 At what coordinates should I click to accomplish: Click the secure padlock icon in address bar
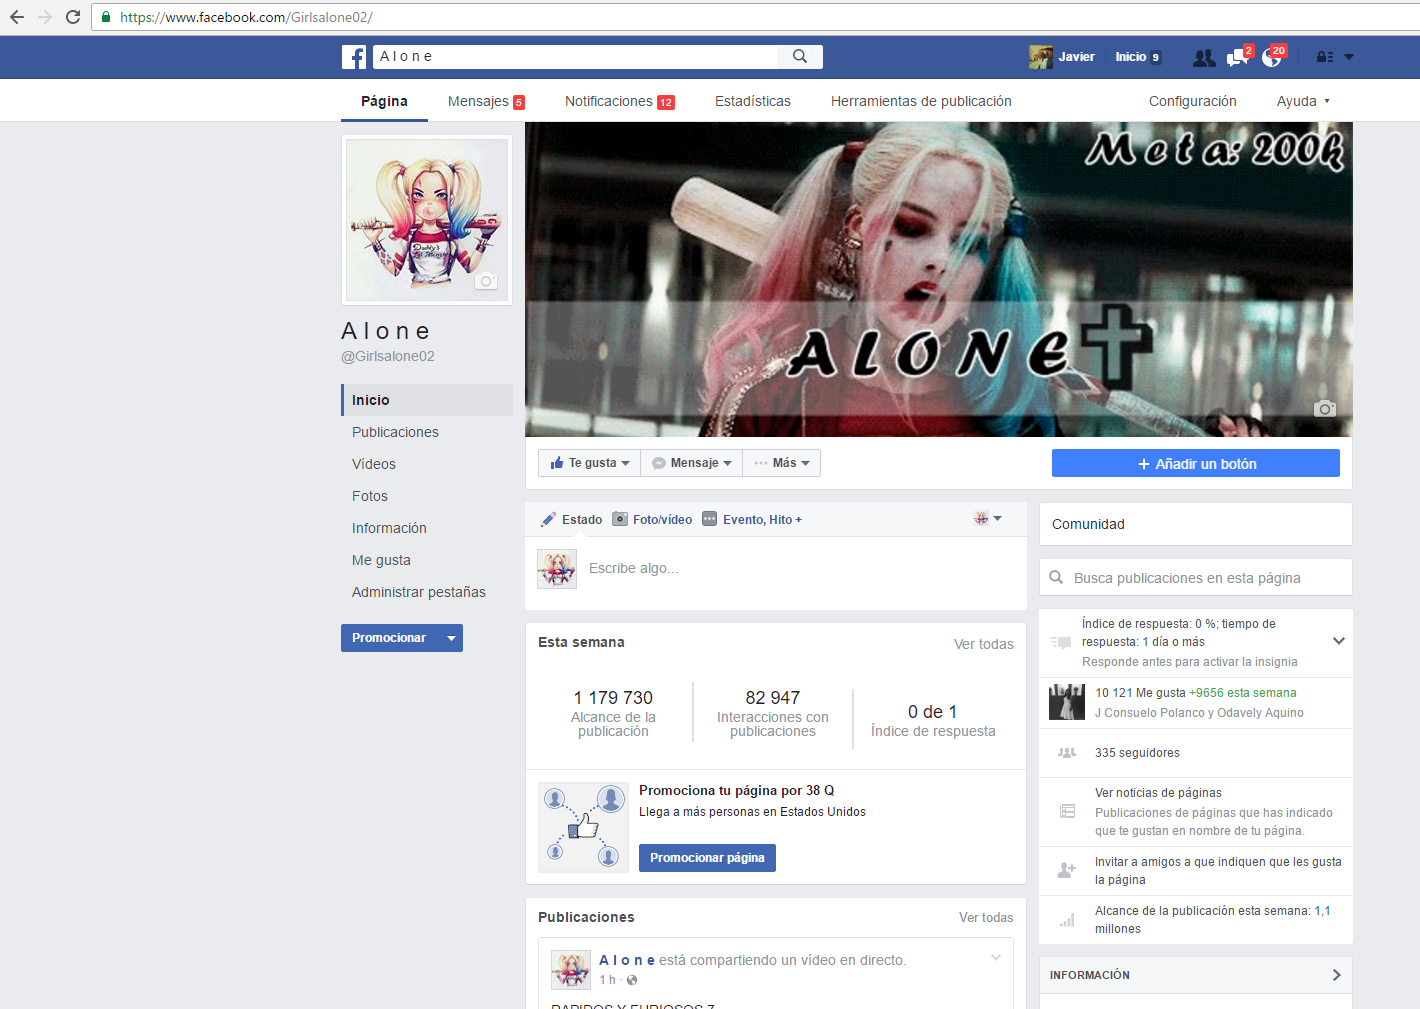(106, 17)
